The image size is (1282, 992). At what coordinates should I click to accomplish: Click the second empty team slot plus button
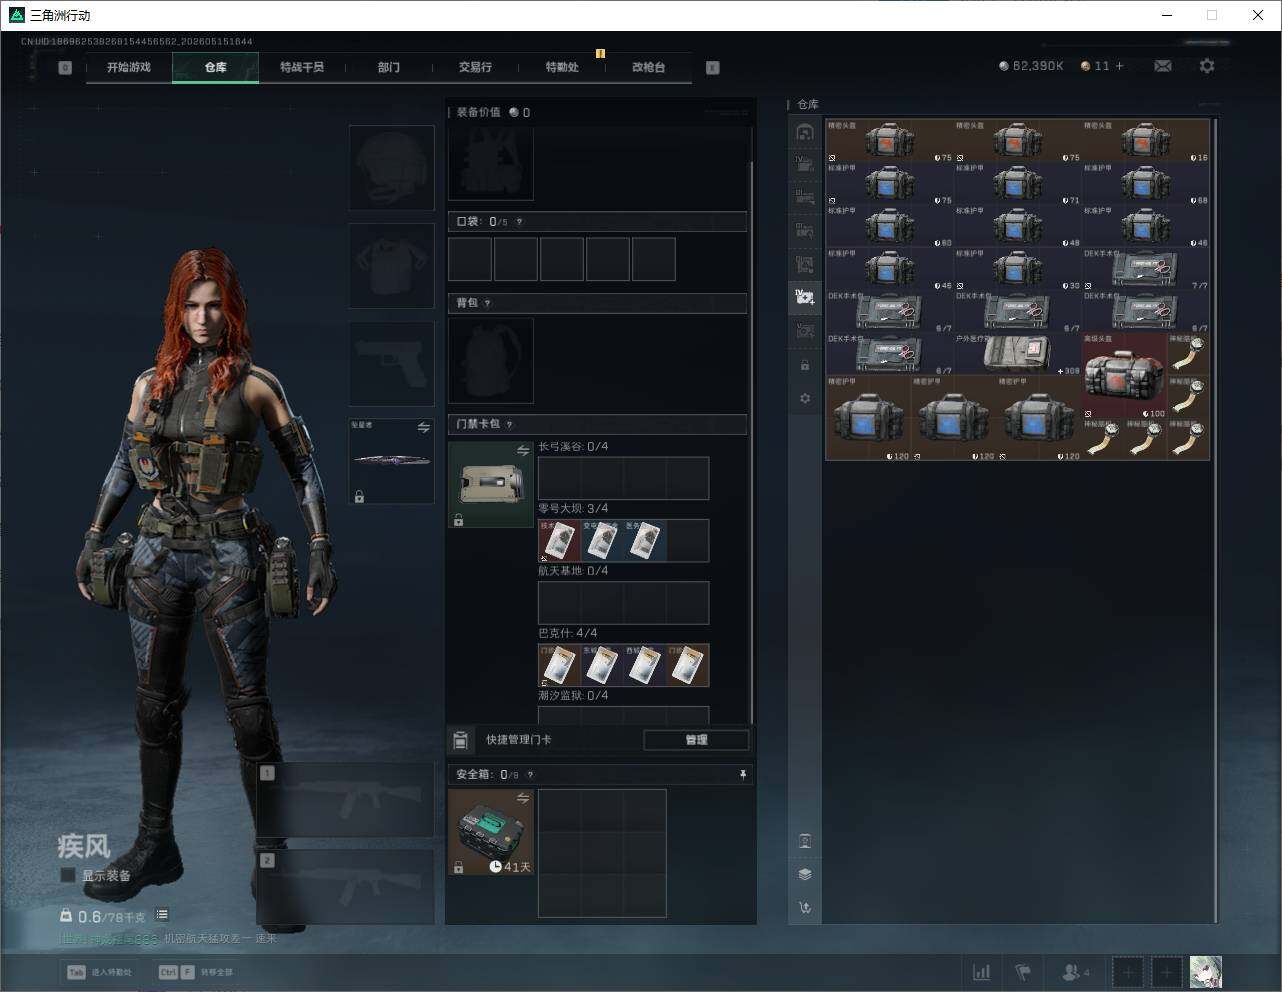tap(1166, 972)
